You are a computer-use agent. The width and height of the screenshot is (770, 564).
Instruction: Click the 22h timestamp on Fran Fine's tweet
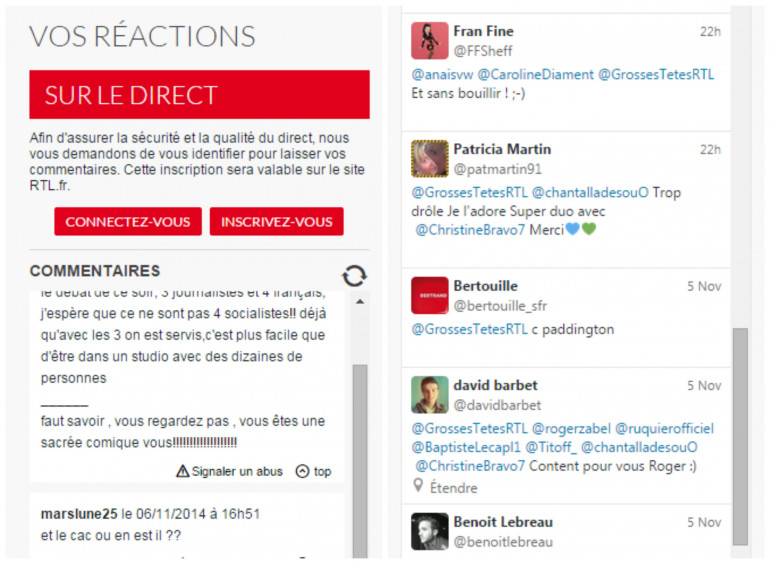[710, 32]
